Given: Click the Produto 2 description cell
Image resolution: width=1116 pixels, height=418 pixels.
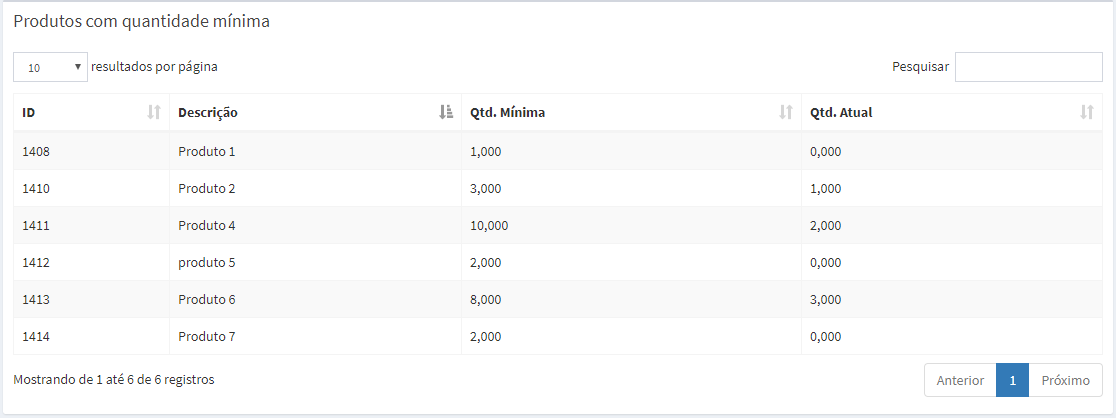Looking at the screenshot, I should (x=206, y=189).
